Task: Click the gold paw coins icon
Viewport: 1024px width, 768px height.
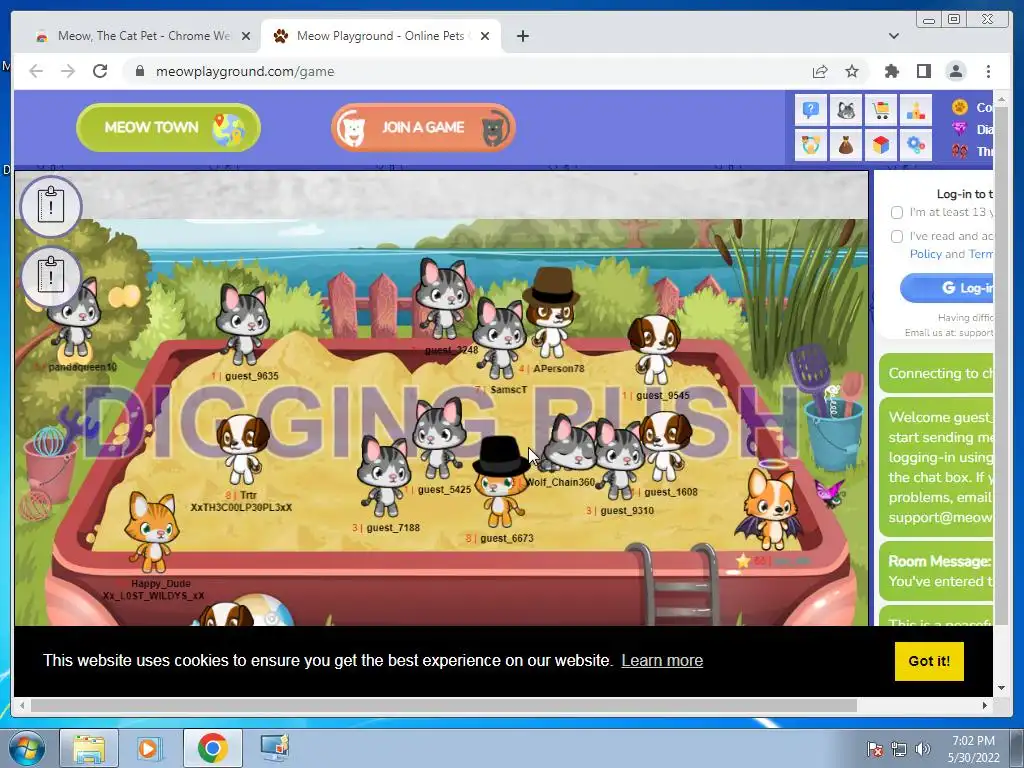Action: point(960,106)
